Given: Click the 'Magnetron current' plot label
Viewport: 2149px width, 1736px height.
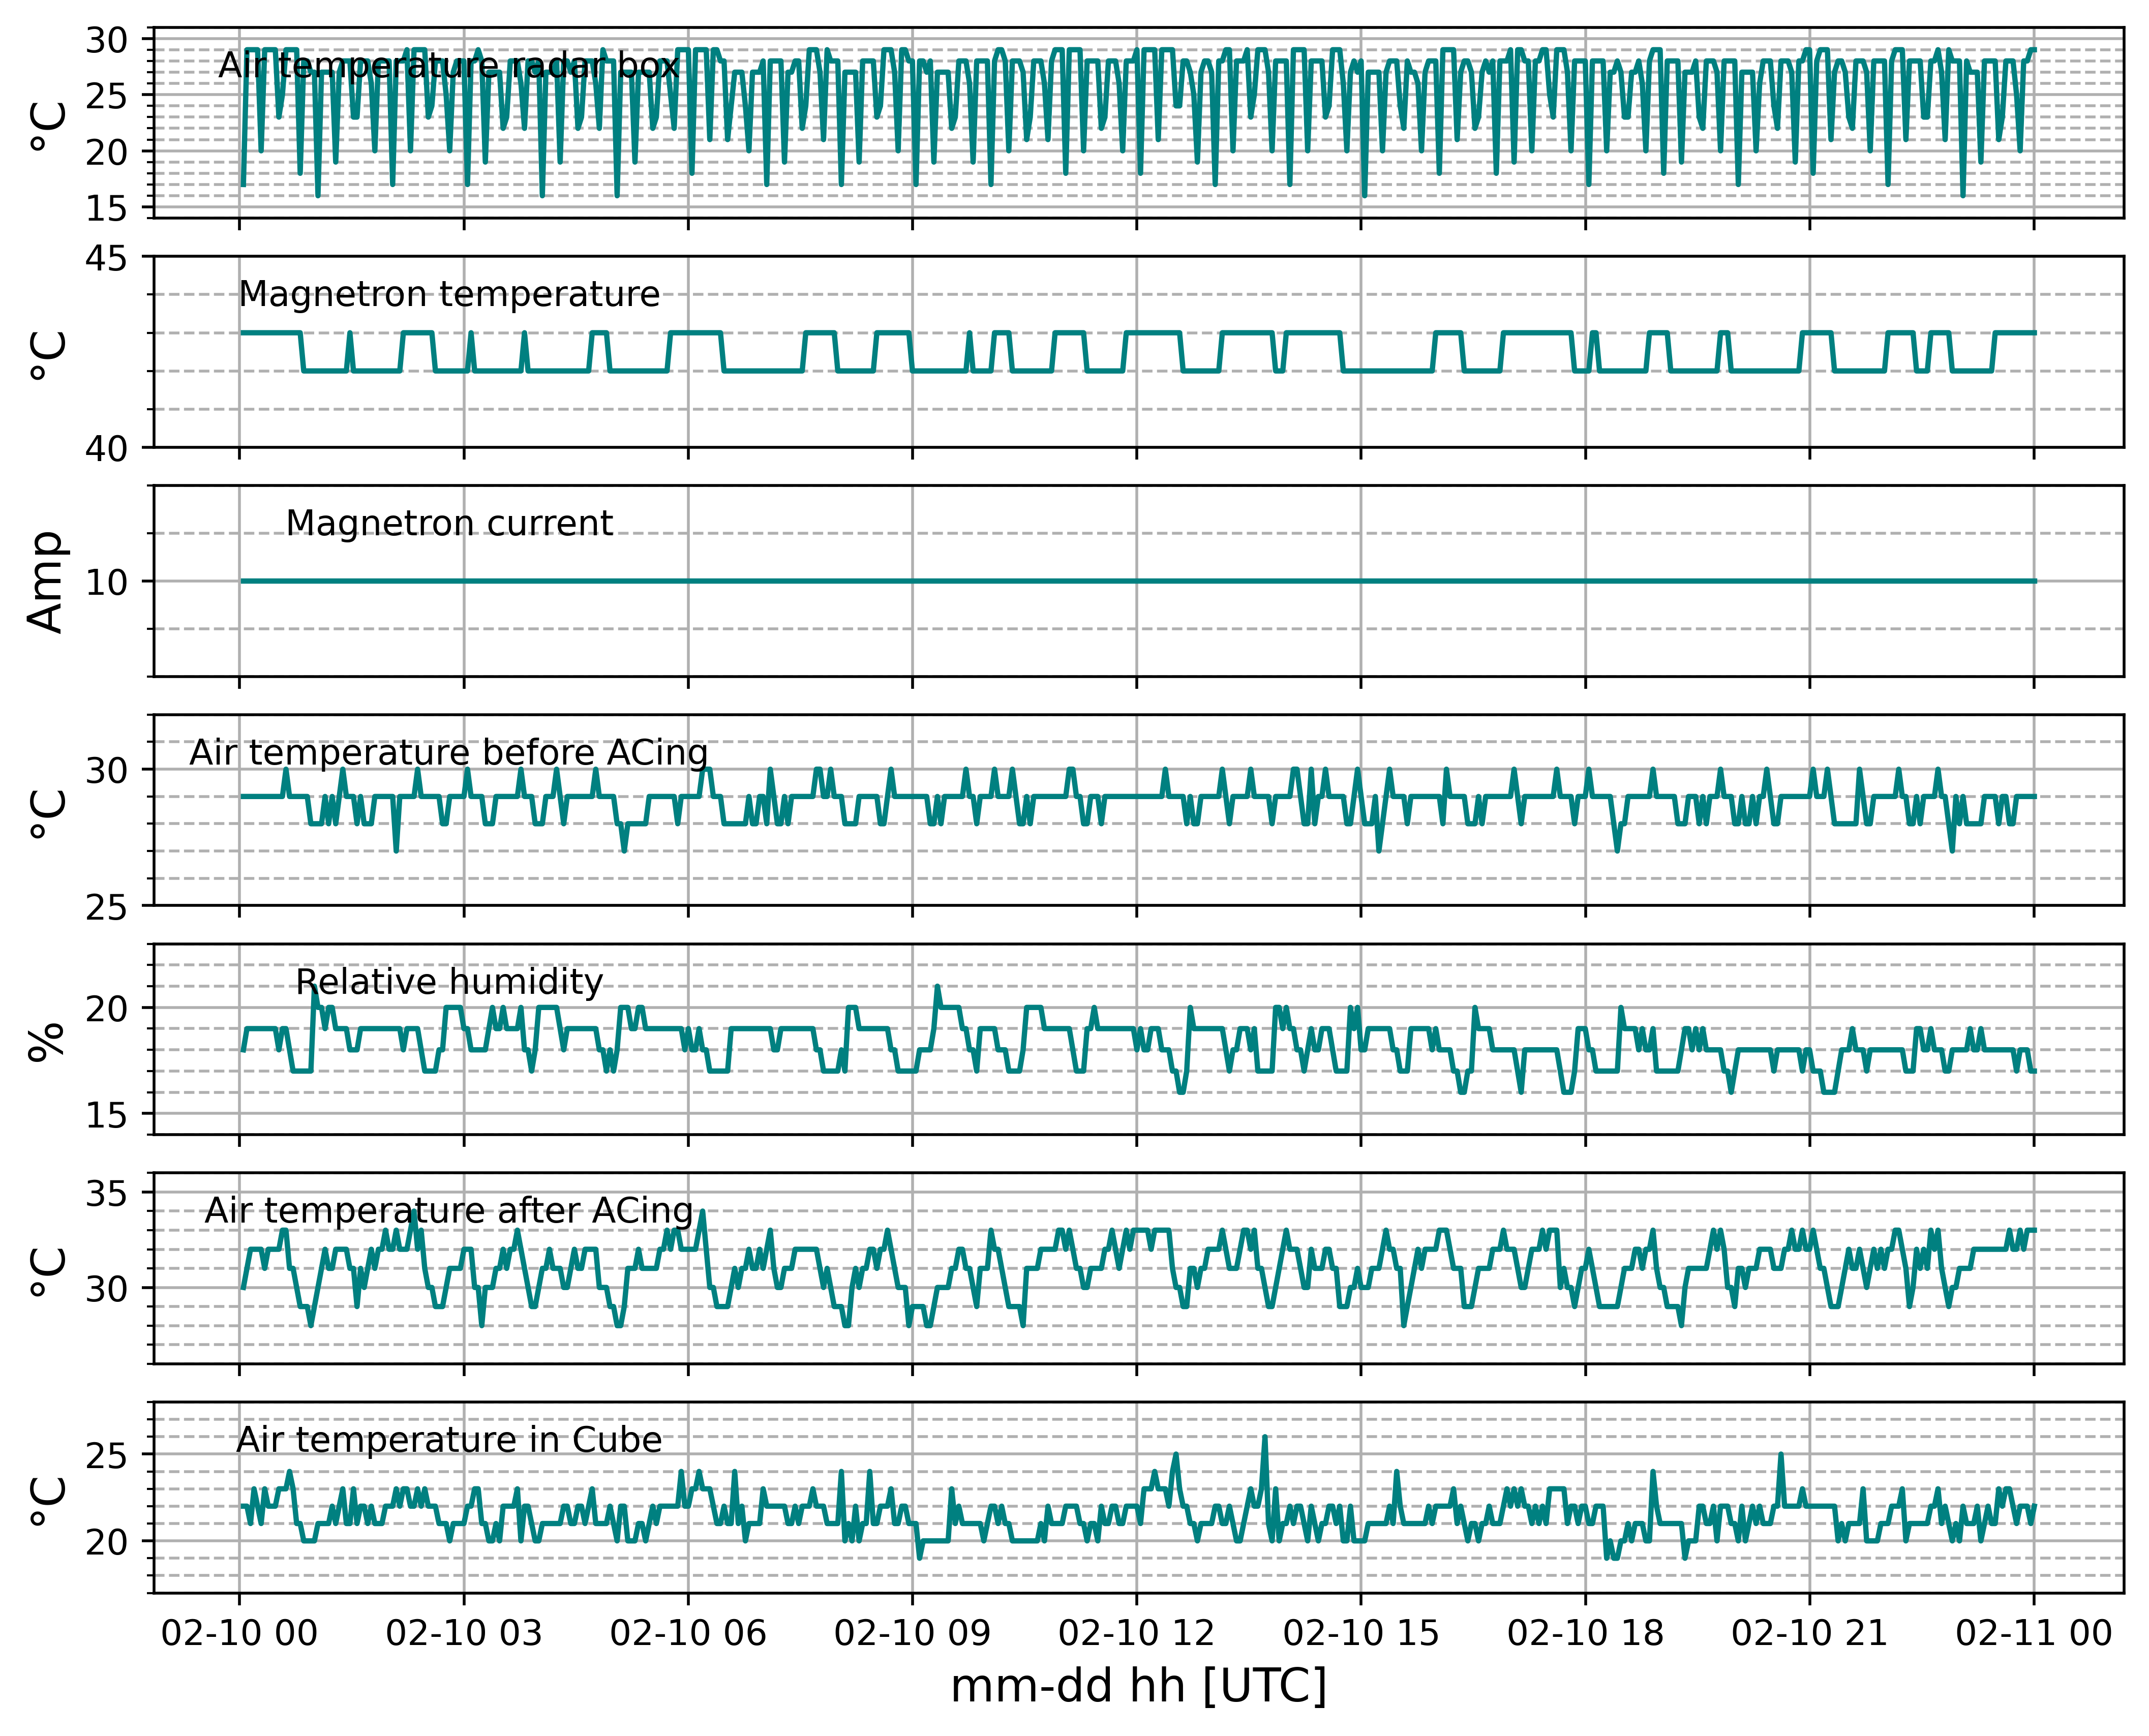Looking at the screenshot, I should tap(449, 523).
